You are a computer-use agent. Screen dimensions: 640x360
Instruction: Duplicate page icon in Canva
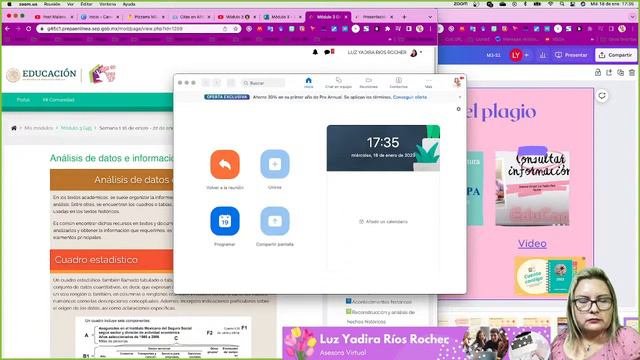[620, 73]
